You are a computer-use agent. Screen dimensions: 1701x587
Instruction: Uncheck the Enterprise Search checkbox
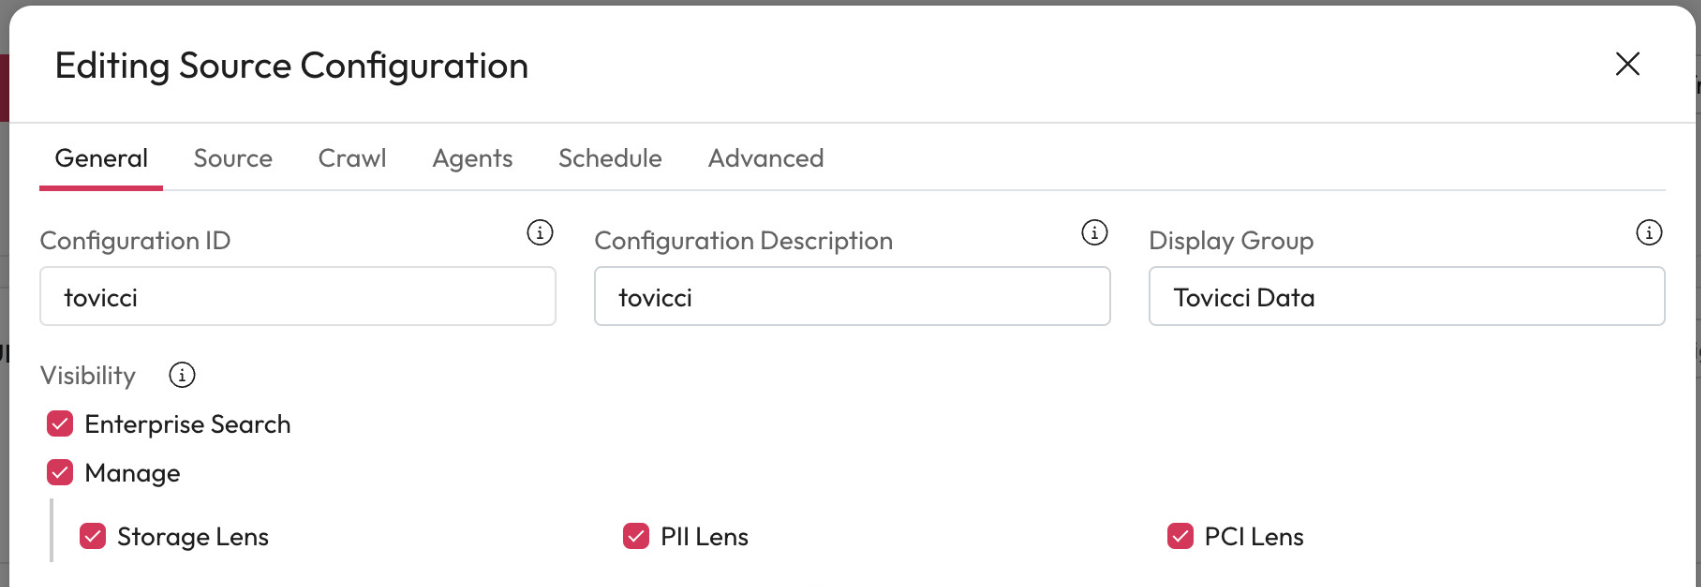(x=60, y=424)
